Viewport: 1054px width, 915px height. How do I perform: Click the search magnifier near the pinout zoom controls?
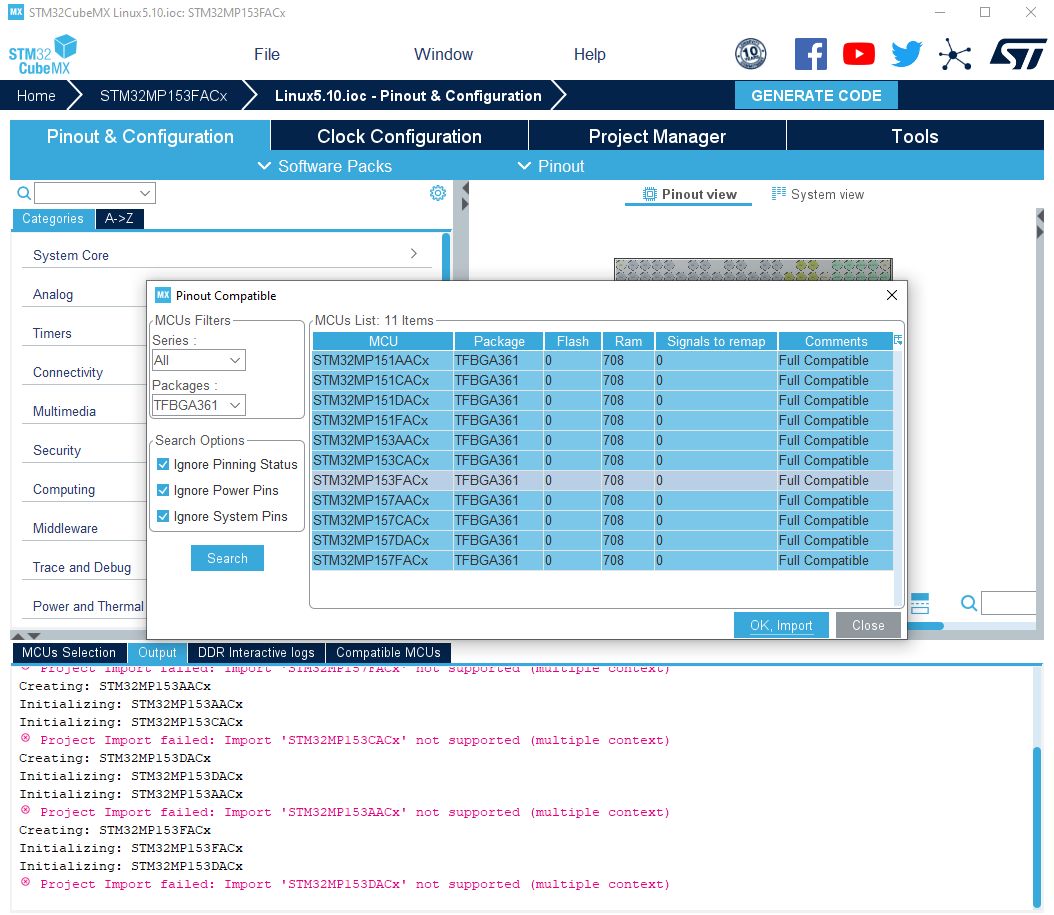[967, 603]
